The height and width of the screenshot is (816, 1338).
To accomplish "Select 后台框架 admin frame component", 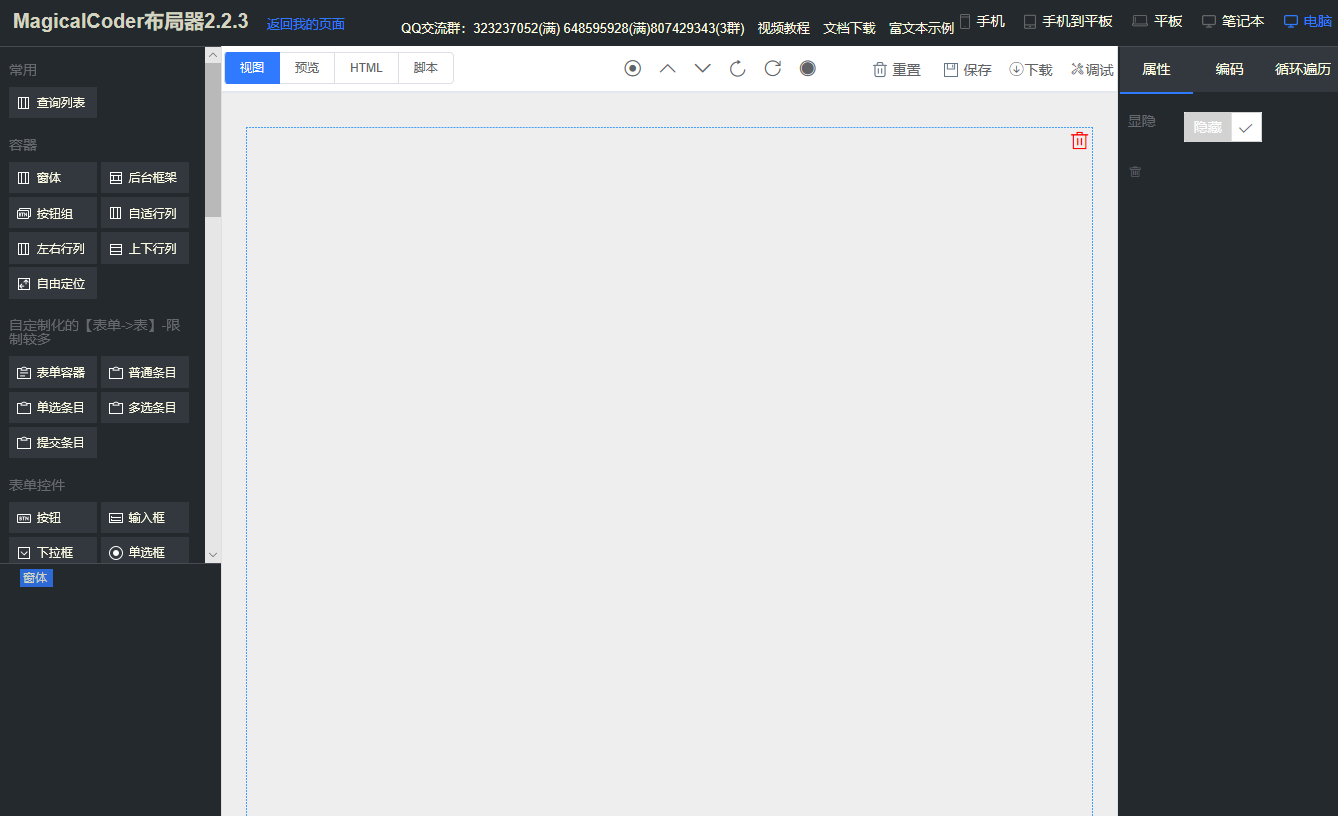I will click(145, 177).
